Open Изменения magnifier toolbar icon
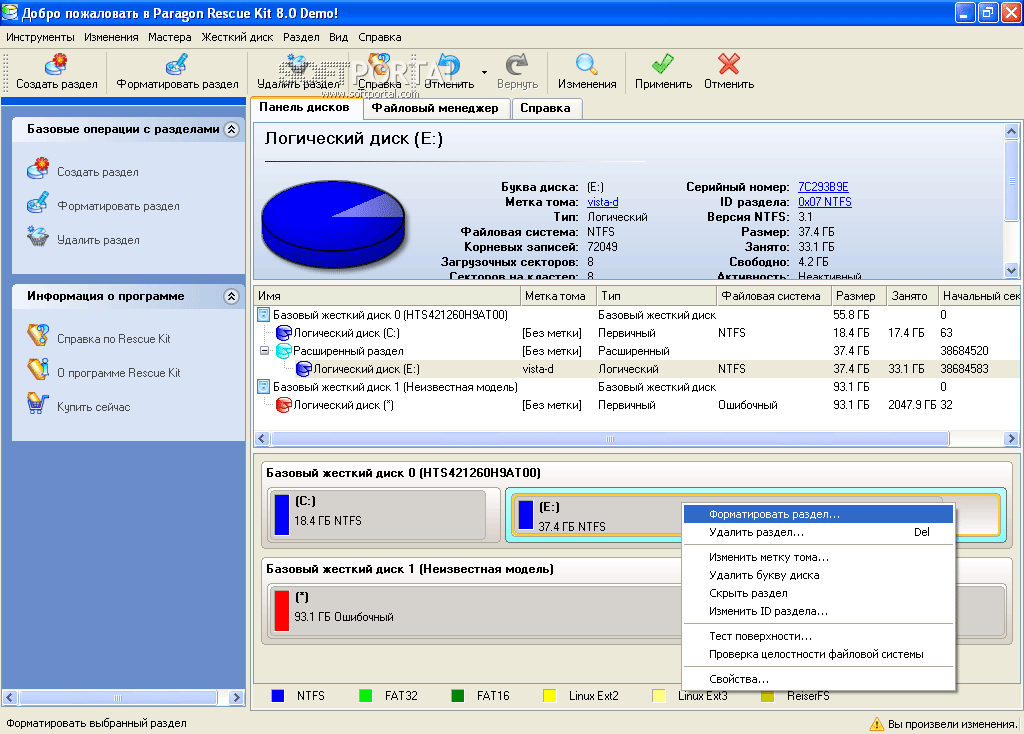Image resolution: width=1024 pixels, height=734 pixels. 586,65
